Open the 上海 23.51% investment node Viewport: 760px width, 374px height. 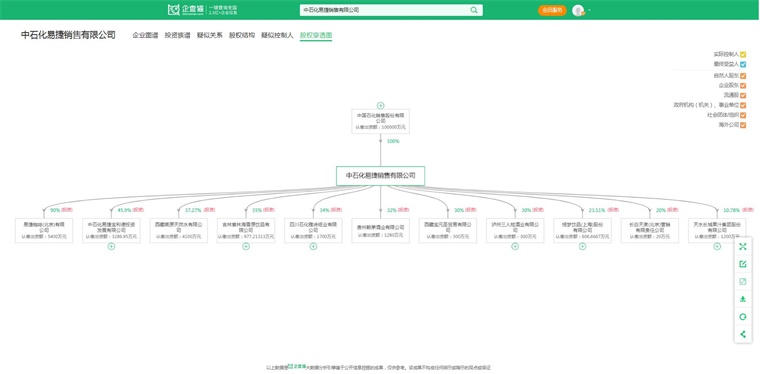(582, 230)
